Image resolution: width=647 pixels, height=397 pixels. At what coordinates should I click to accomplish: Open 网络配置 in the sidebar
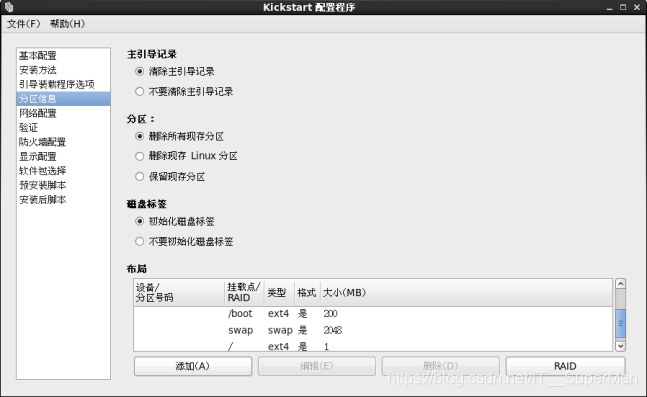click(x=64, y=113)
